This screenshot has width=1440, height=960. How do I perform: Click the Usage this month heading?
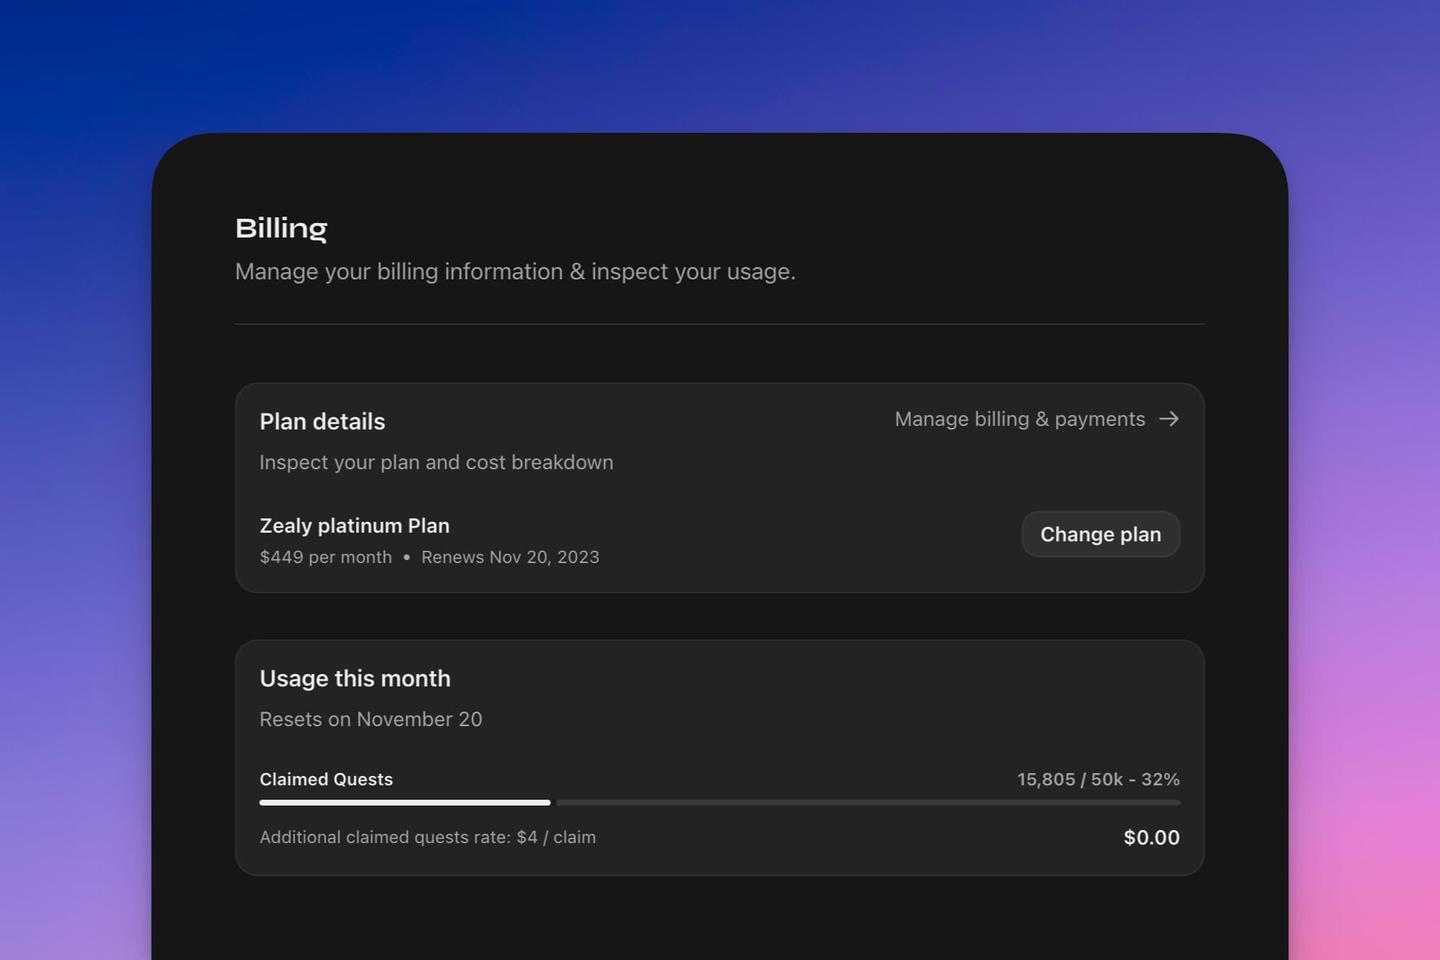click(x=355, y=678)
